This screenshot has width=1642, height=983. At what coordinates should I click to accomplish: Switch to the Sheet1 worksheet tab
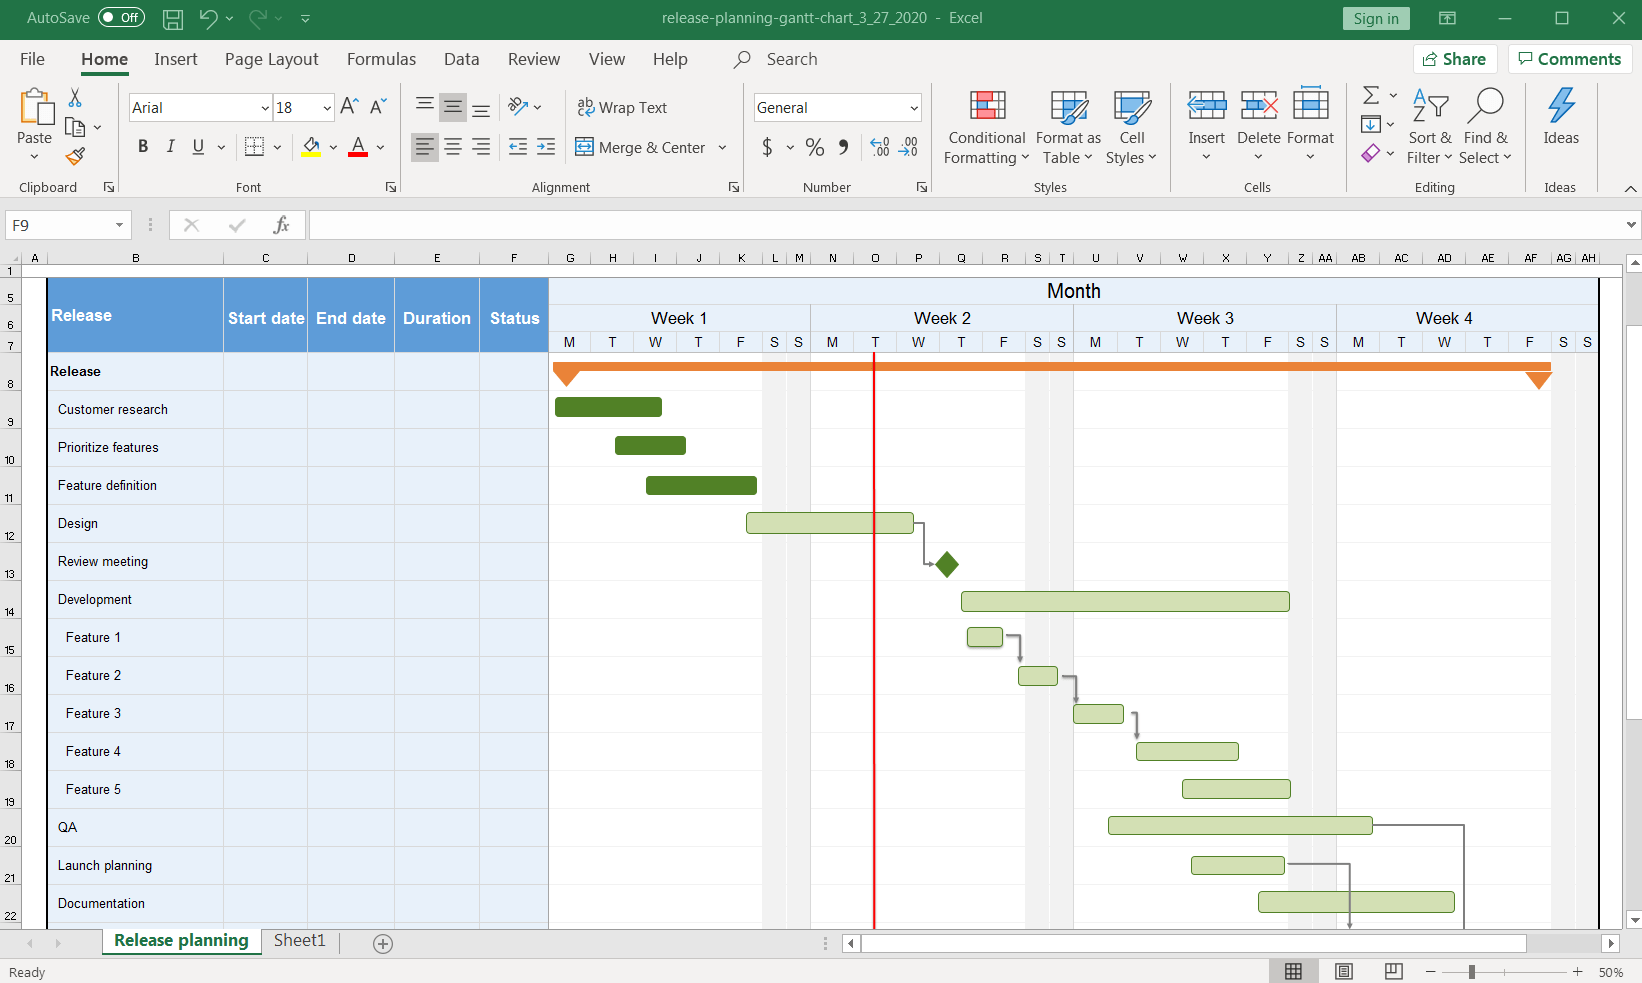pyautogui.click(x=299, y=940)
